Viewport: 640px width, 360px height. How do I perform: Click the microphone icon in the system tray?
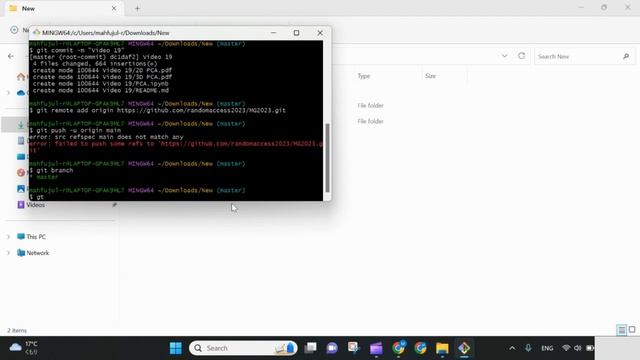[x=528, y=348]
